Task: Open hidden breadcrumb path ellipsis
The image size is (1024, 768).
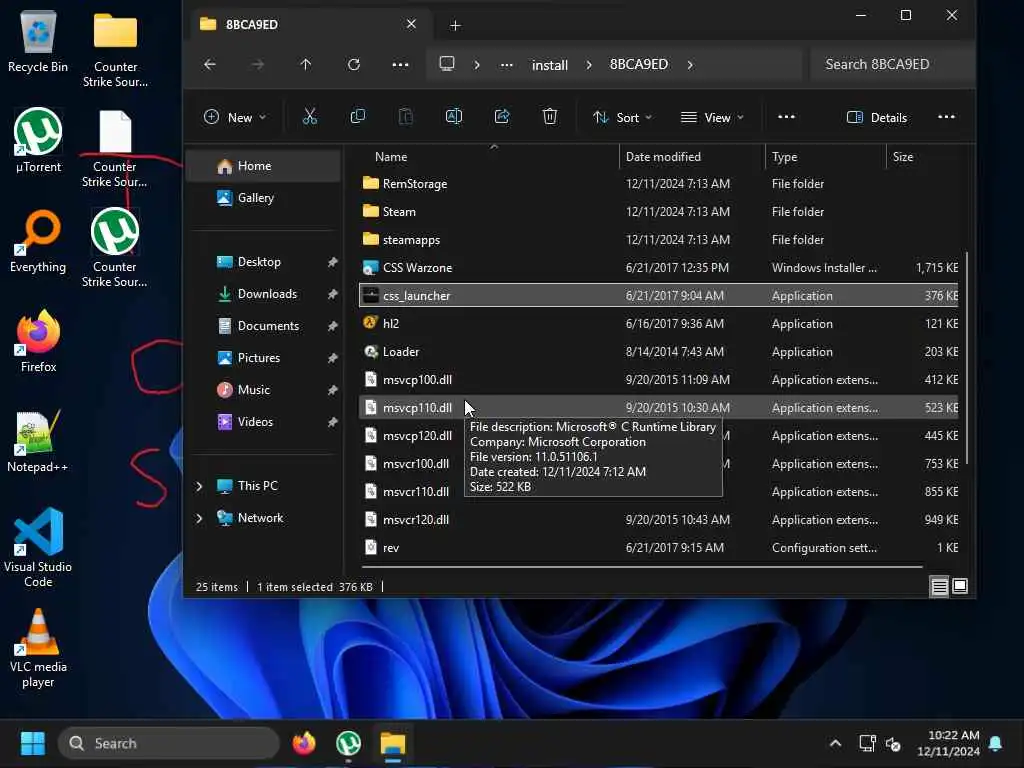Action: tap(507, 65)
